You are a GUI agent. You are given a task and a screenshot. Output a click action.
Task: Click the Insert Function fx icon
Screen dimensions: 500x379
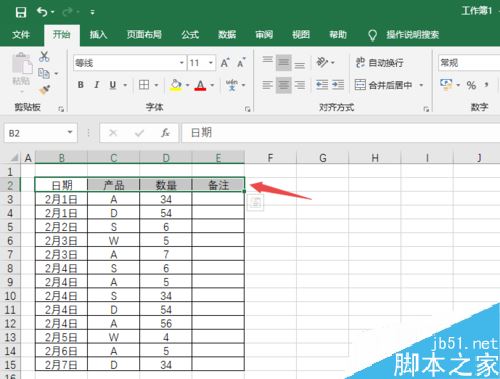(x=165, y=133)
